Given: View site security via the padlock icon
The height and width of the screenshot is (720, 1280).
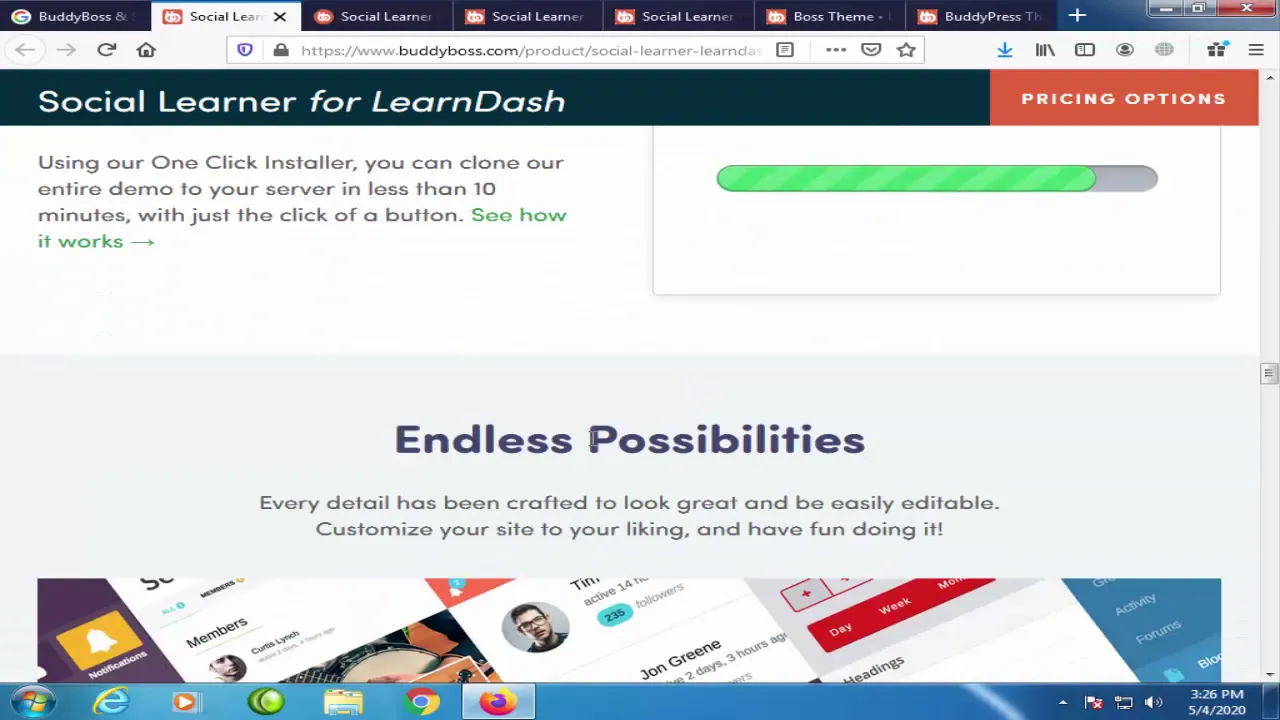Looking at the screenshot, I should [281, 50].
